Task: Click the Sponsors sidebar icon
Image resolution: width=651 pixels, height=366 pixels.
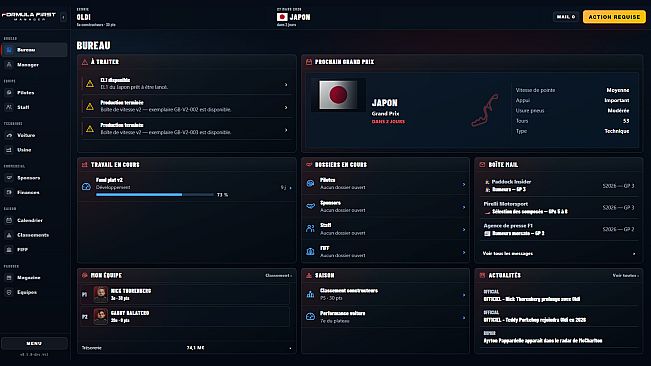Action: [x=9, y=178]
